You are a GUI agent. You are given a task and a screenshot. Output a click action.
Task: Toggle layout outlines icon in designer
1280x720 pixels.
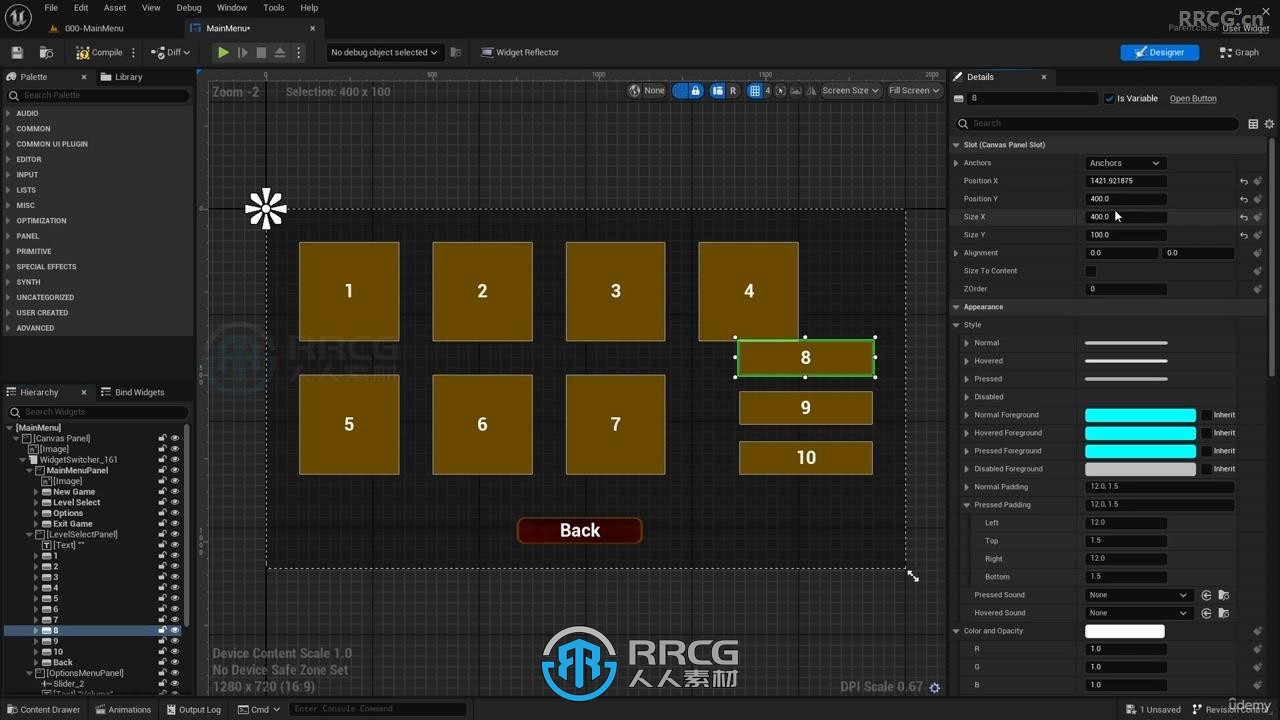tap(718, 90)
